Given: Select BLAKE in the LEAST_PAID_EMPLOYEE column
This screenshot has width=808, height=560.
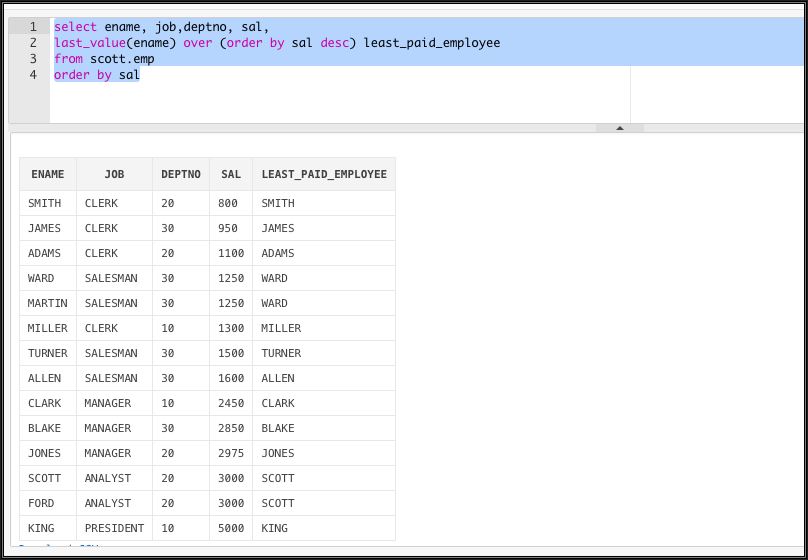Looking at the screenshot, I should 278,428.
